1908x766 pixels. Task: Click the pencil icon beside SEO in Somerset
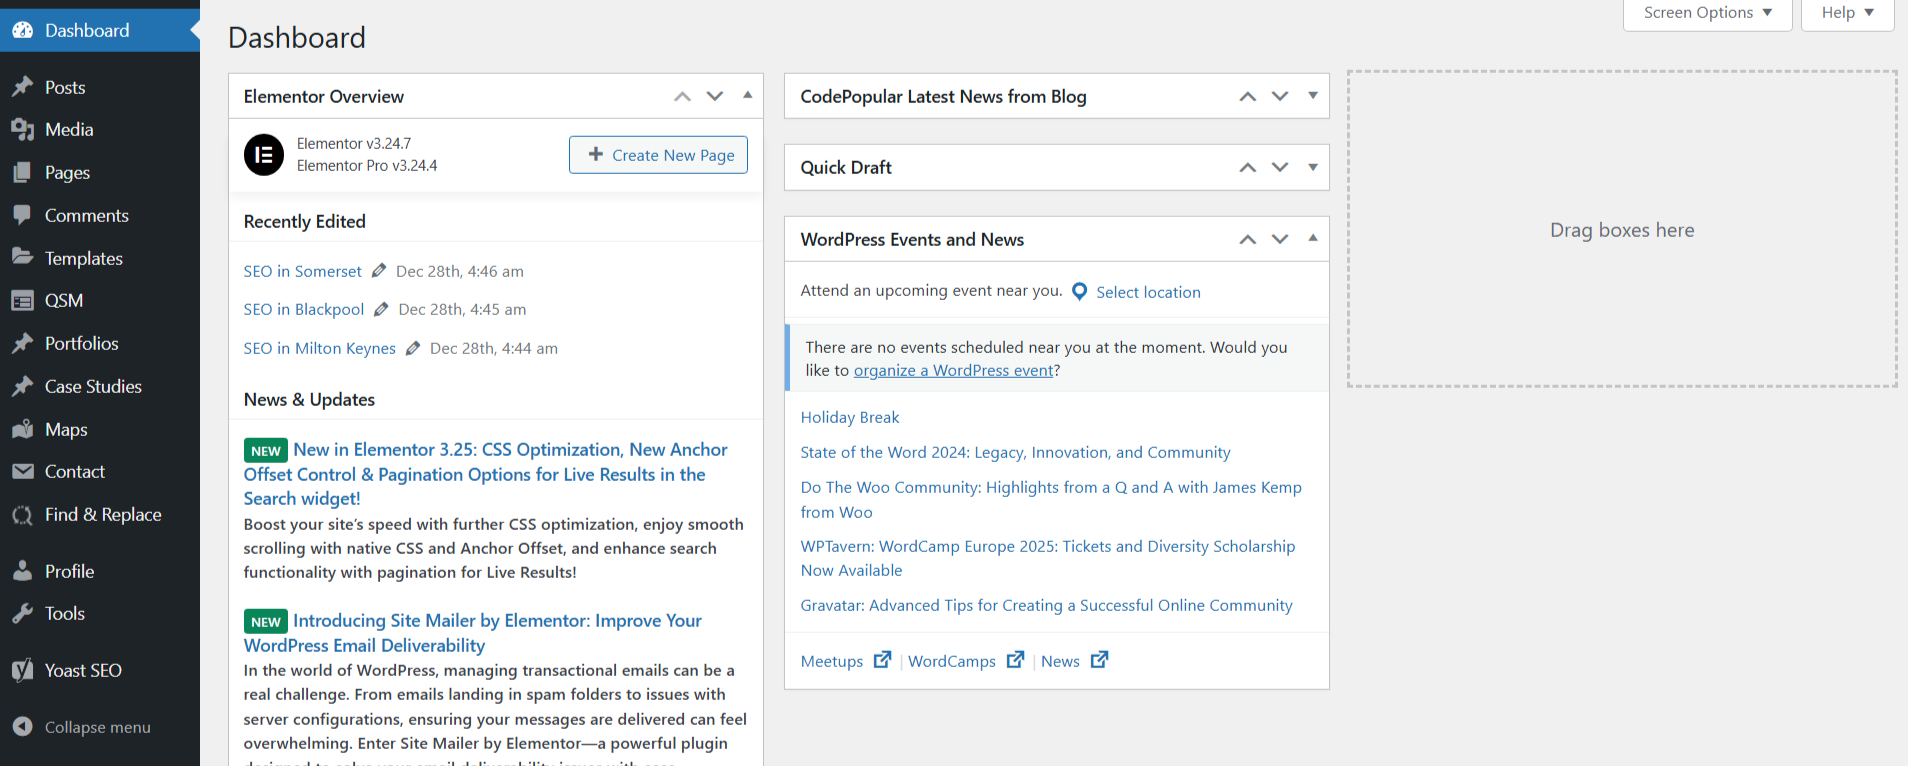point(379,271)
